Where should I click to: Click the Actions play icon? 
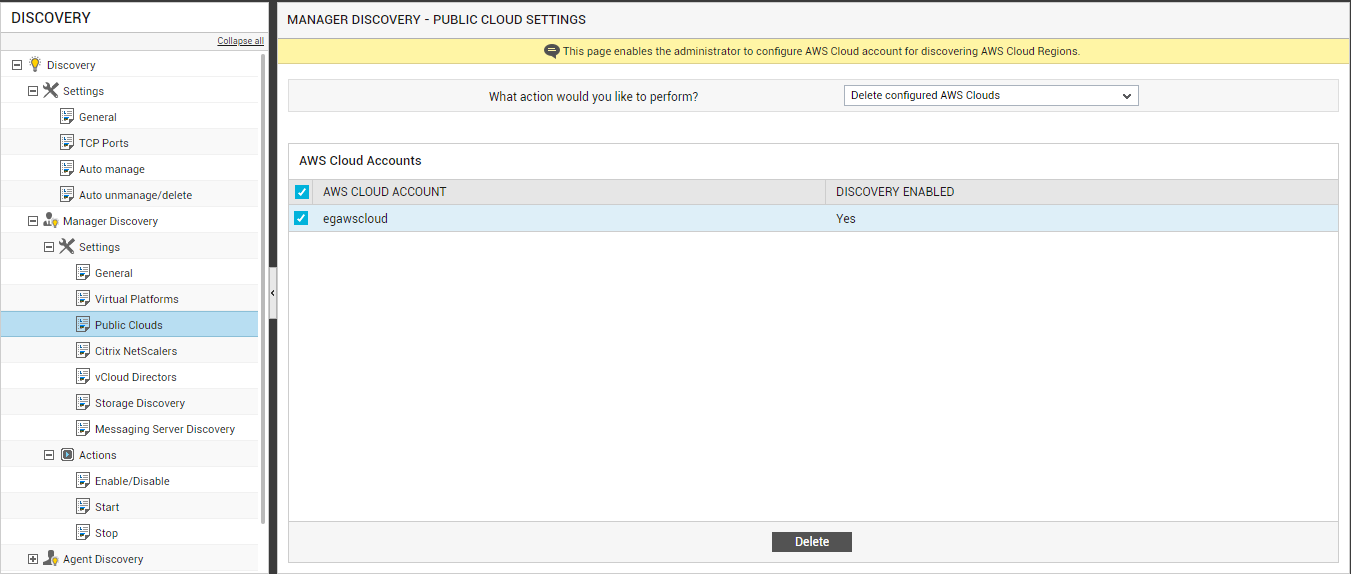67,454
